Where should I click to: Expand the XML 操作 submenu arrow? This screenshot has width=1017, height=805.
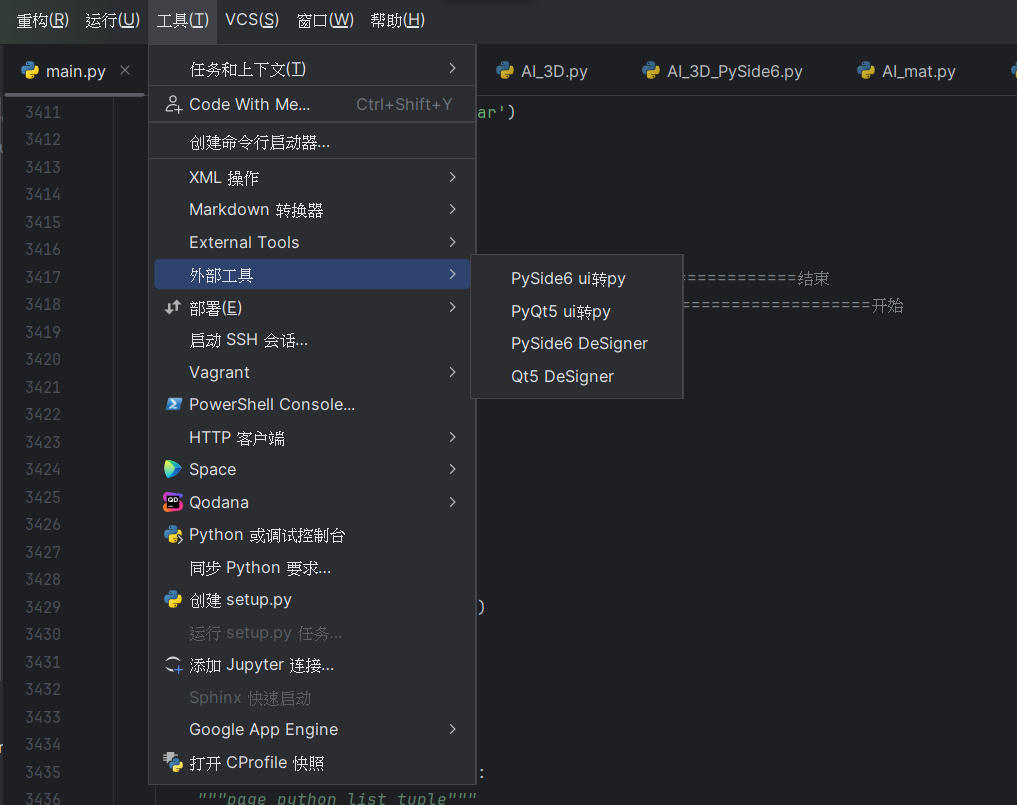[452, 177]
